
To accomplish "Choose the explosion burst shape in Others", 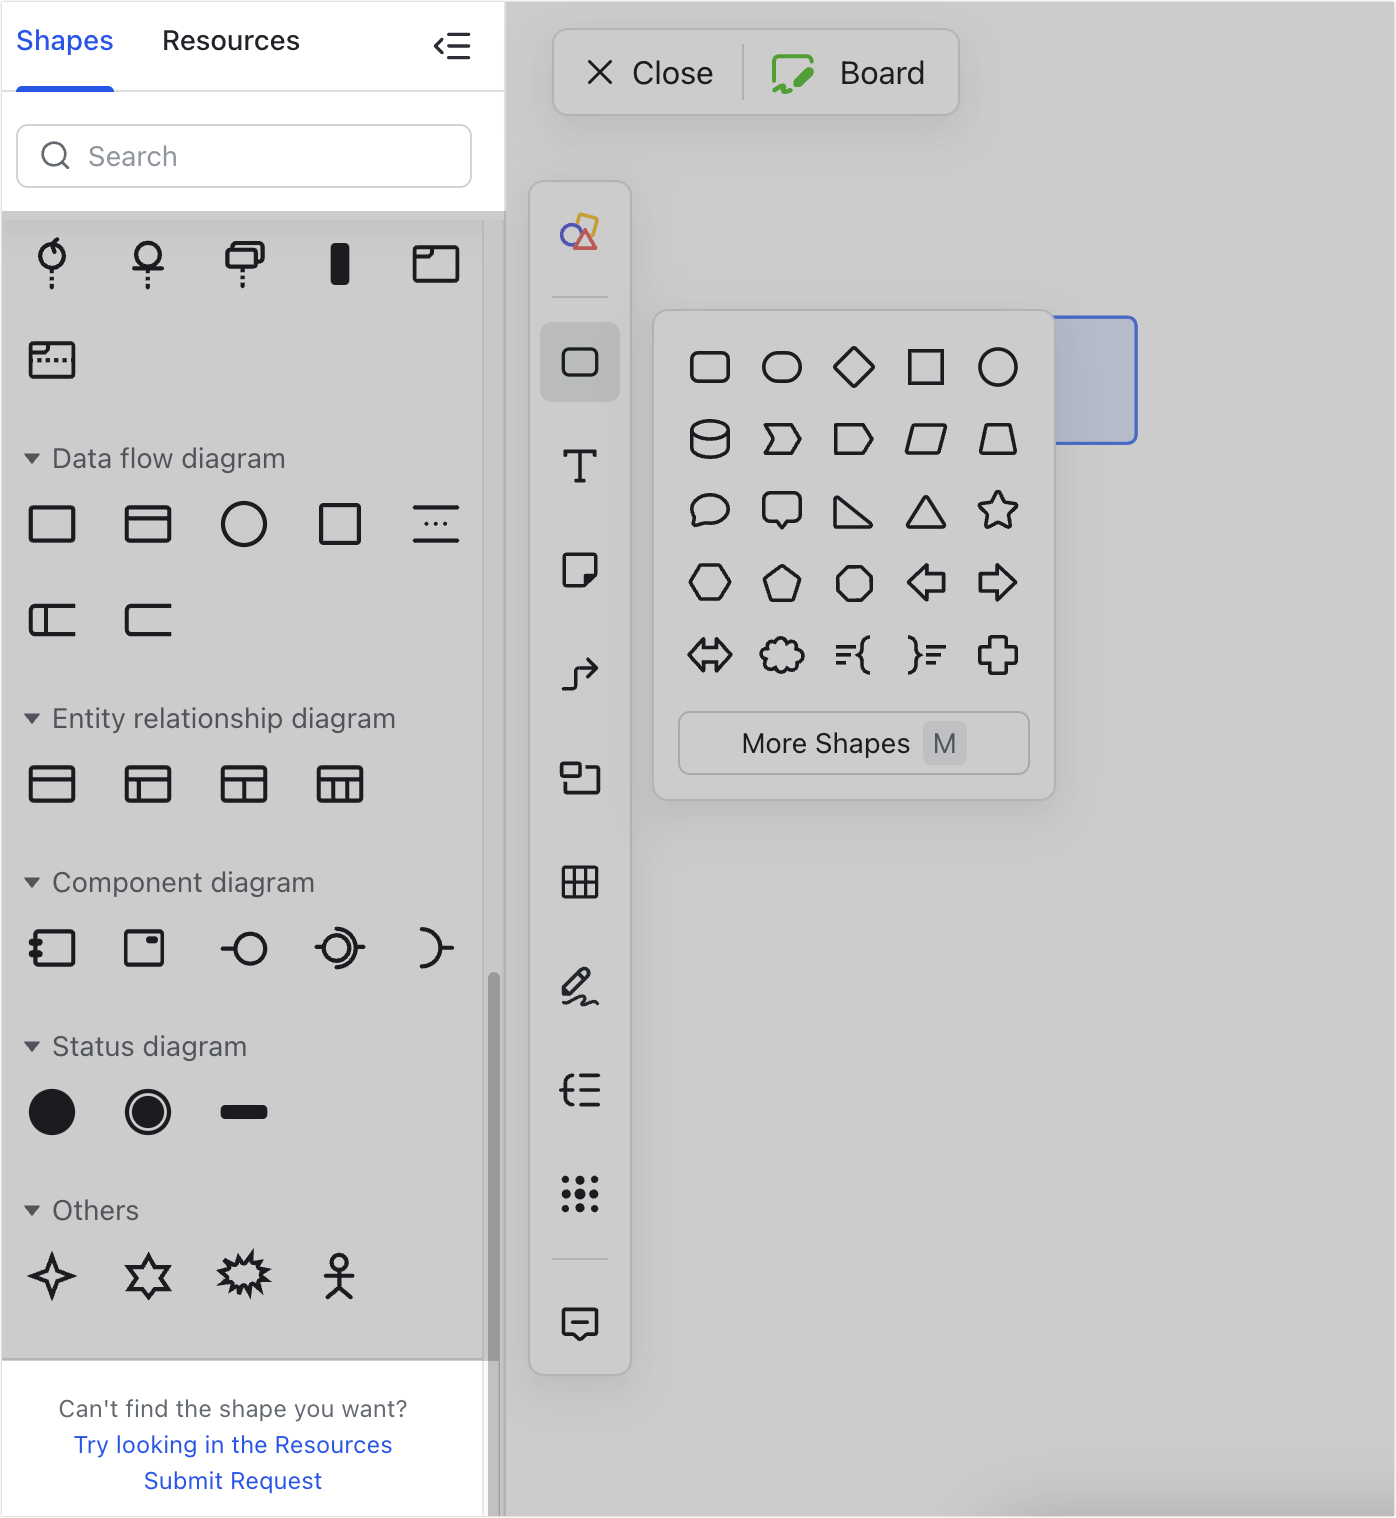I will click(244, 1276).
